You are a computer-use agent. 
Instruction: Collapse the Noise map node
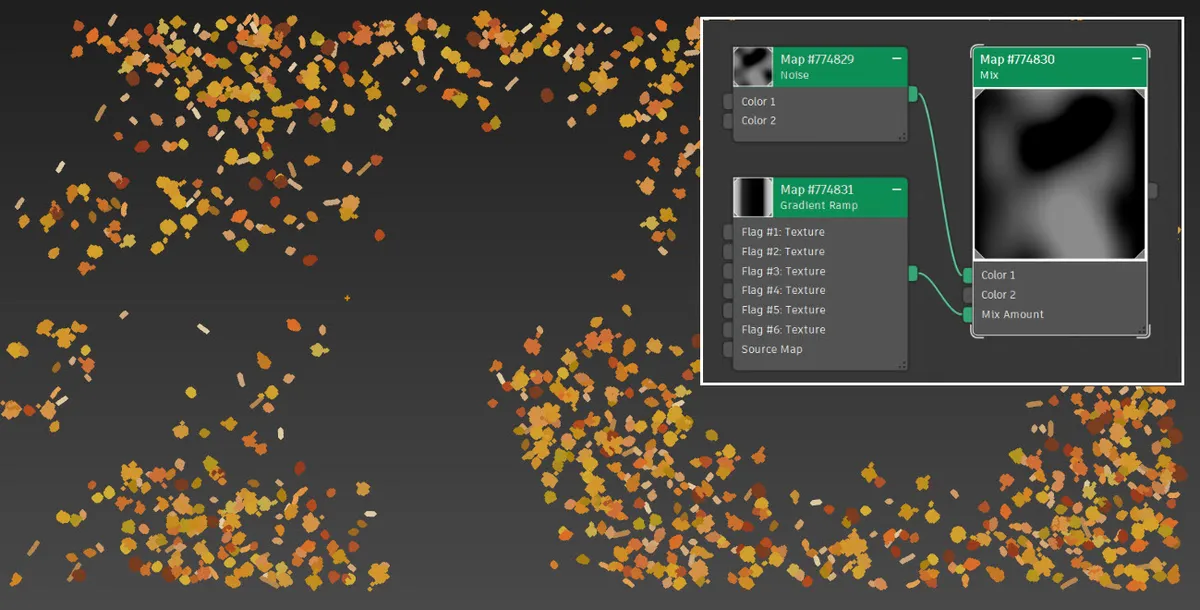tap(896, 59)
